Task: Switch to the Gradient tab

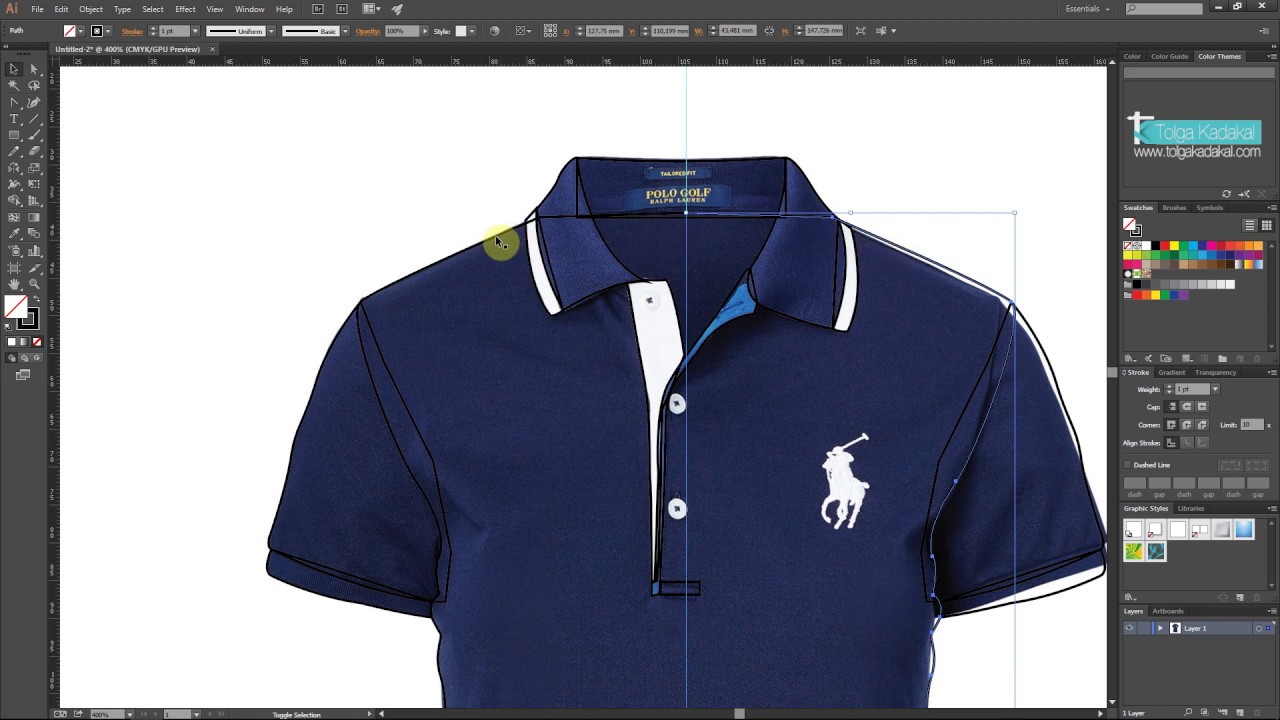Action: tap(1172, 372)
